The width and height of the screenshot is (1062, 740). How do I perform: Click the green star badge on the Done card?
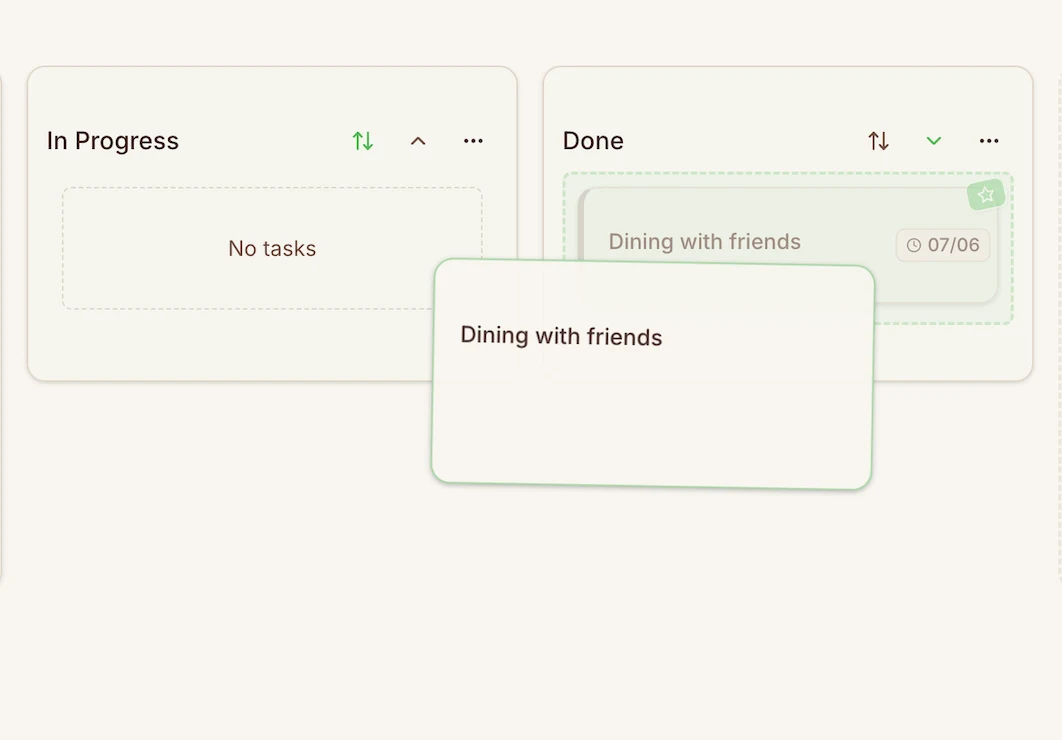click(x=986, y=194)
